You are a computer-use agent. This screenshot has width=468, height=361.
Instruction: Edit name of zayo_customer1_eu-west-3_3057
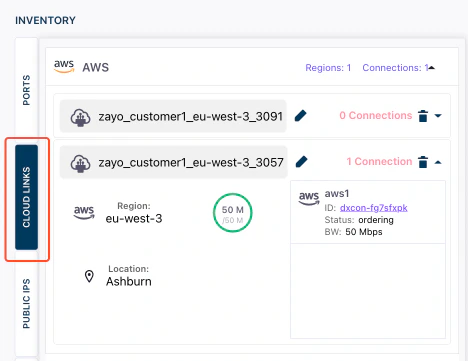coord(301,162)
